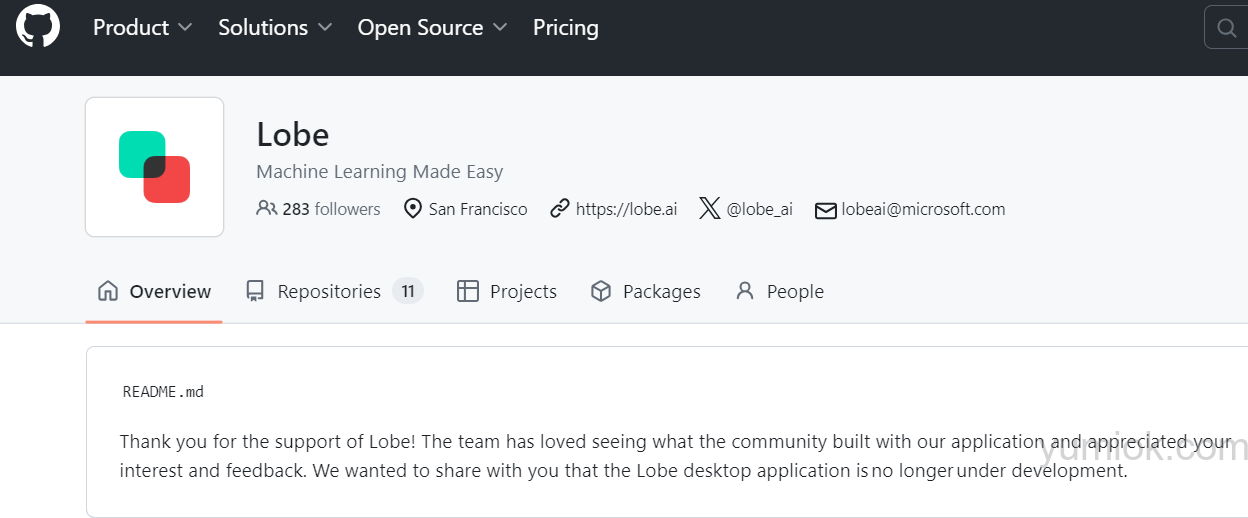This screenshot has width=1248, height=518.
Task: Click the followers people icon
Action: click(x=266, y=209)
